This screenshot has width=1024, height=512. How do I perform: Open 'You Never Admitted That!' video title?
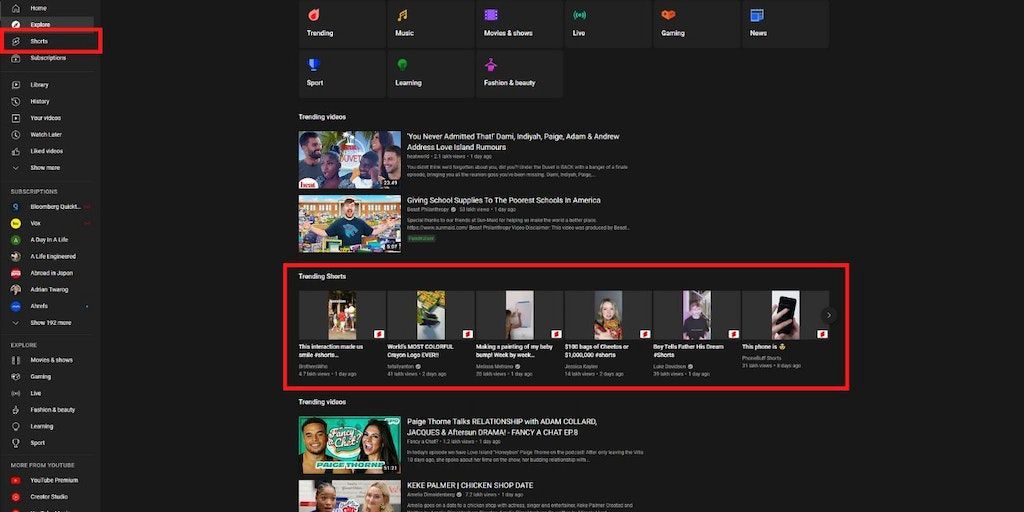pyautogui.click(x=513, y=142)
